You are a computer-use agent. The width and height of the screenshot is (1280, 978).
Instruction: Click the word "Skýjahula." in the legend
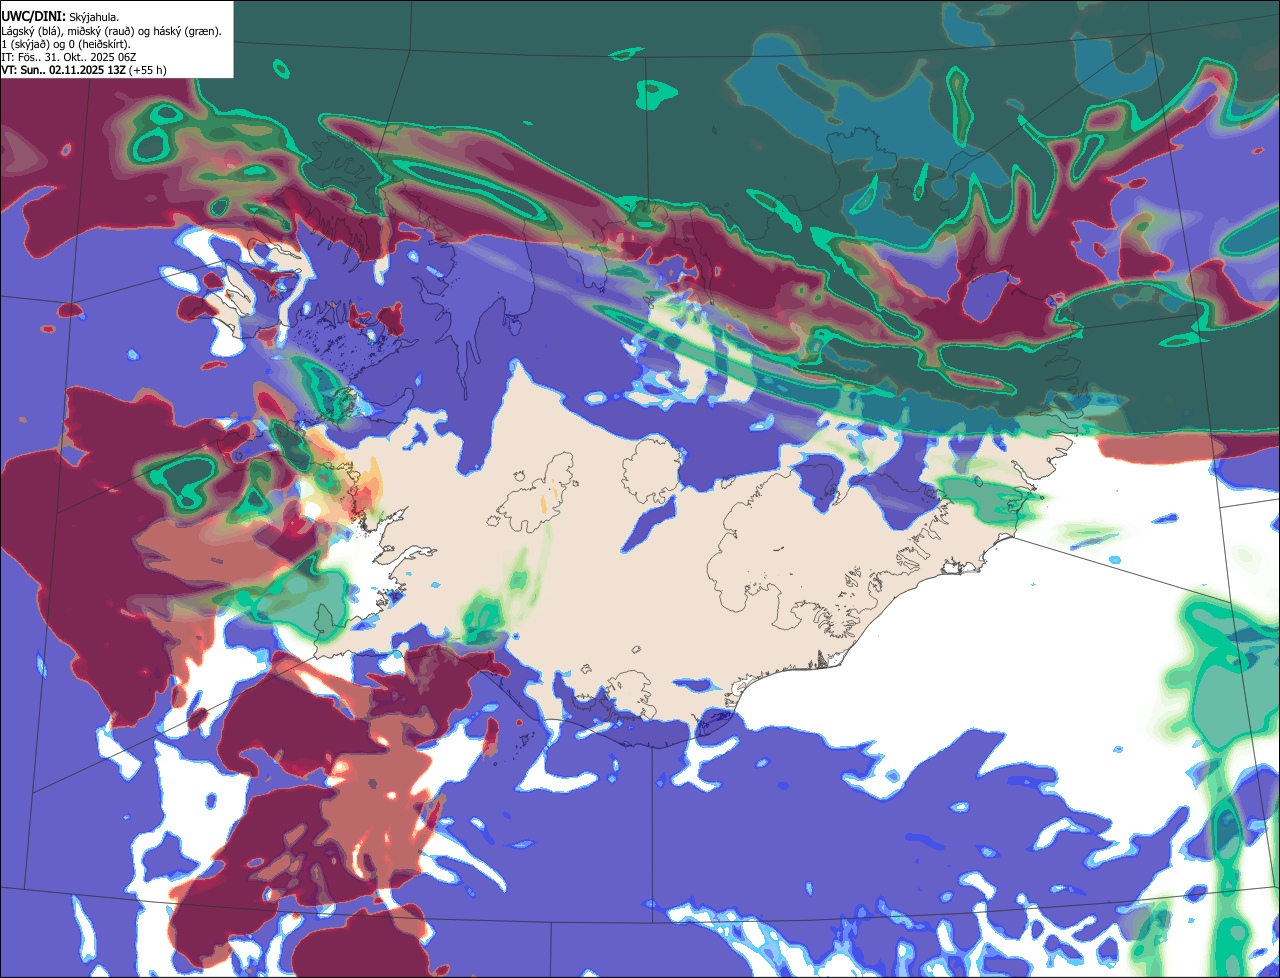pos(94,17)
